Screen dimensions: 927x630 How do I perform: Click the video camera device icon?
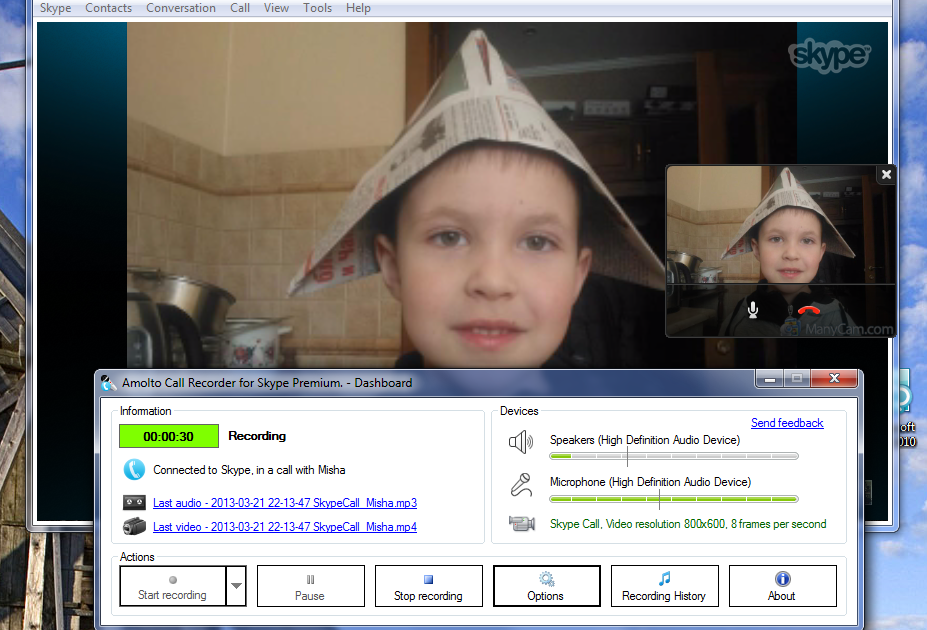tap(521, 523)
